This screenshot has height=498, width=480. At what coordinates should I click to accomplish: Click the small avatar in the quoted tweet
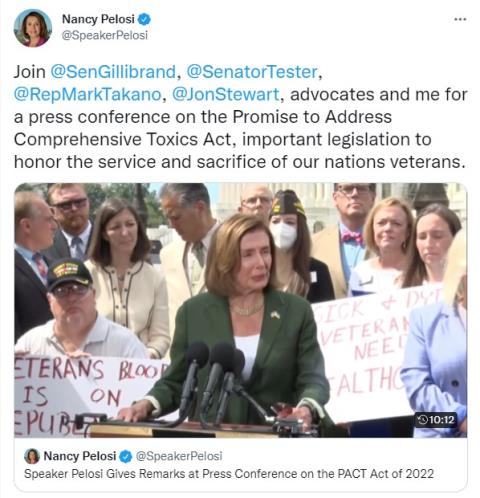32,456
